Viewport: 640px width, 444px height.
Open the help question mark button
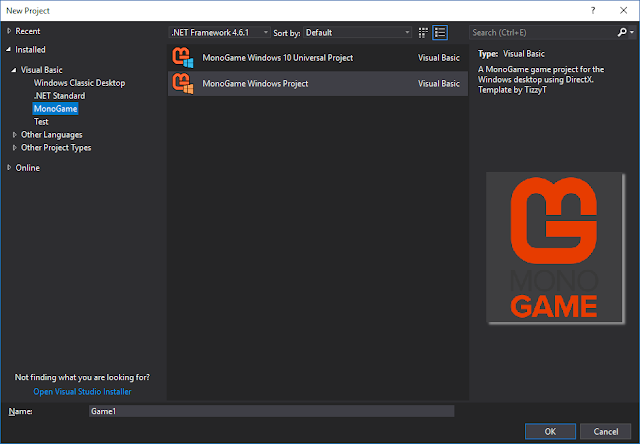tap(593, 11)
